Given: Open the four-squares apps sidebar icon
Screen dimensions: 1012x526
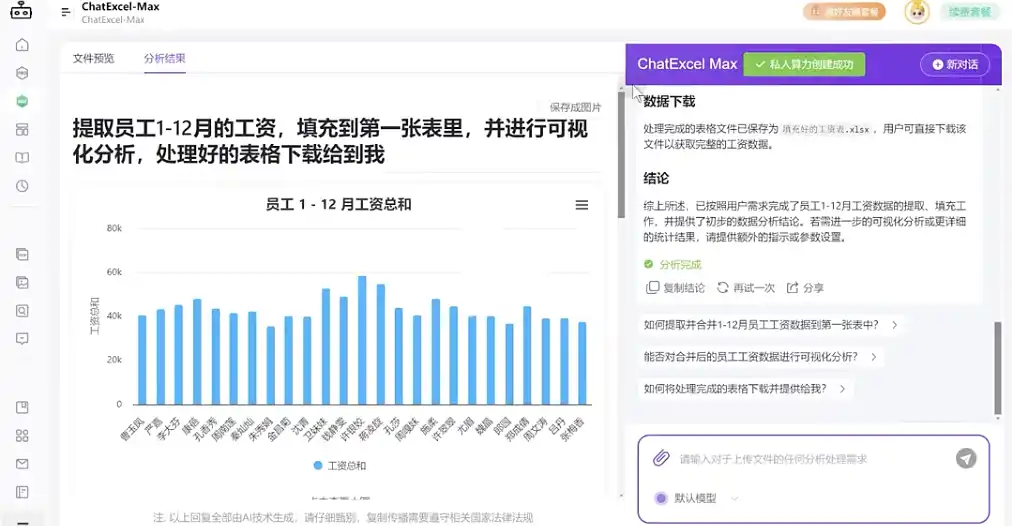Looking at the screenshot, I should pyautogui.click(x=22, y=436).
